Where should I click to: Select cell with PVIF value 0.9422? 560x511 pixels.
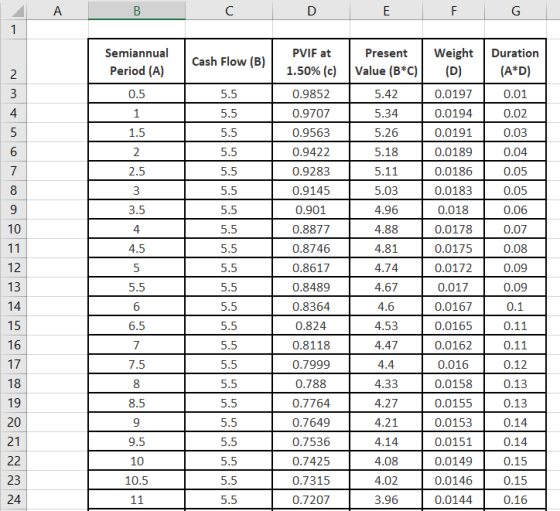[311, 151]
